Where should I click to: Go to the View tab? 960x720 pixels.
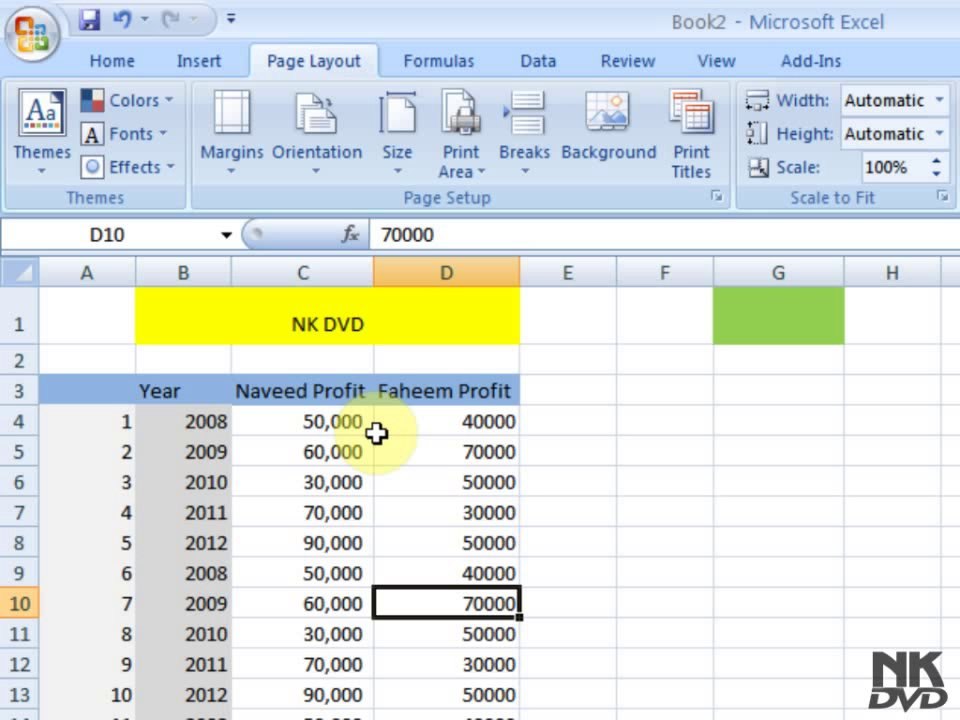716,61
